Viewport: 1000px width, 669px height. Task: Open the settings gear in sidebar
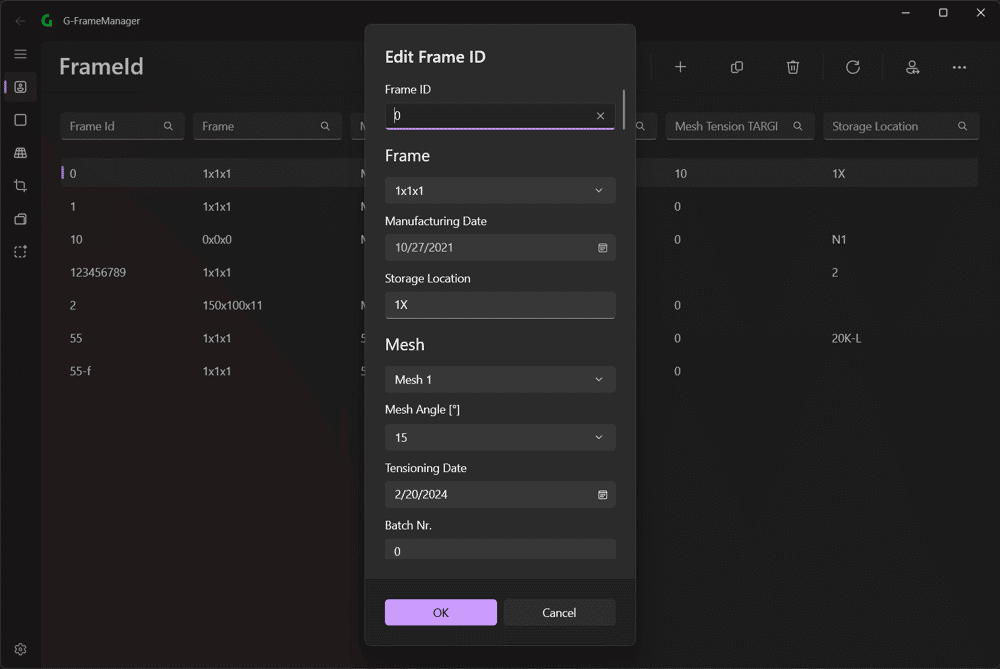coord(20,649)
